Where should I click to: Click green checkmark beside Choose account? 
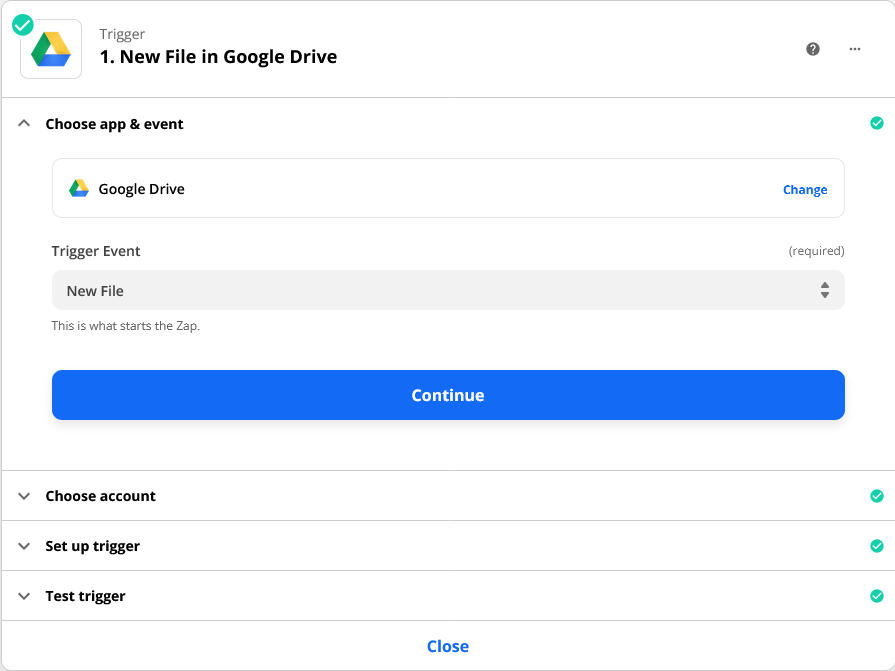coord(877,496)
